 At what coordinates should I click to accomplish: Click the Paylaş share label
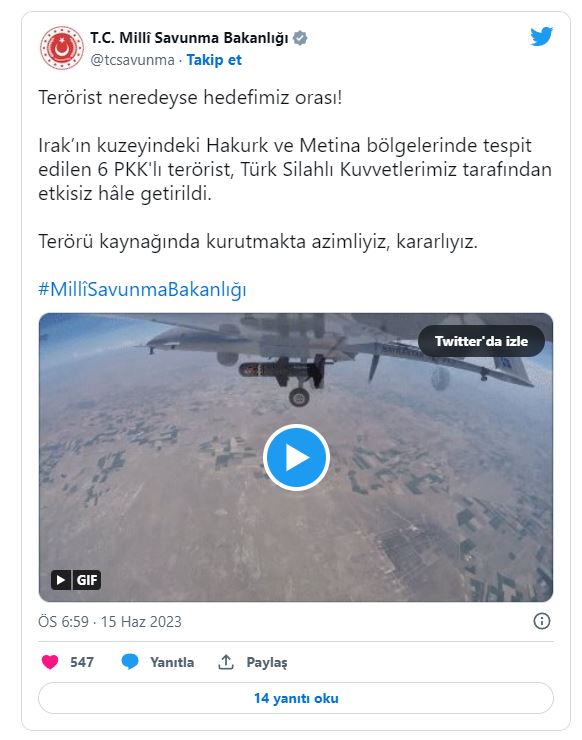pyautogui.click(x=267, y=663)
